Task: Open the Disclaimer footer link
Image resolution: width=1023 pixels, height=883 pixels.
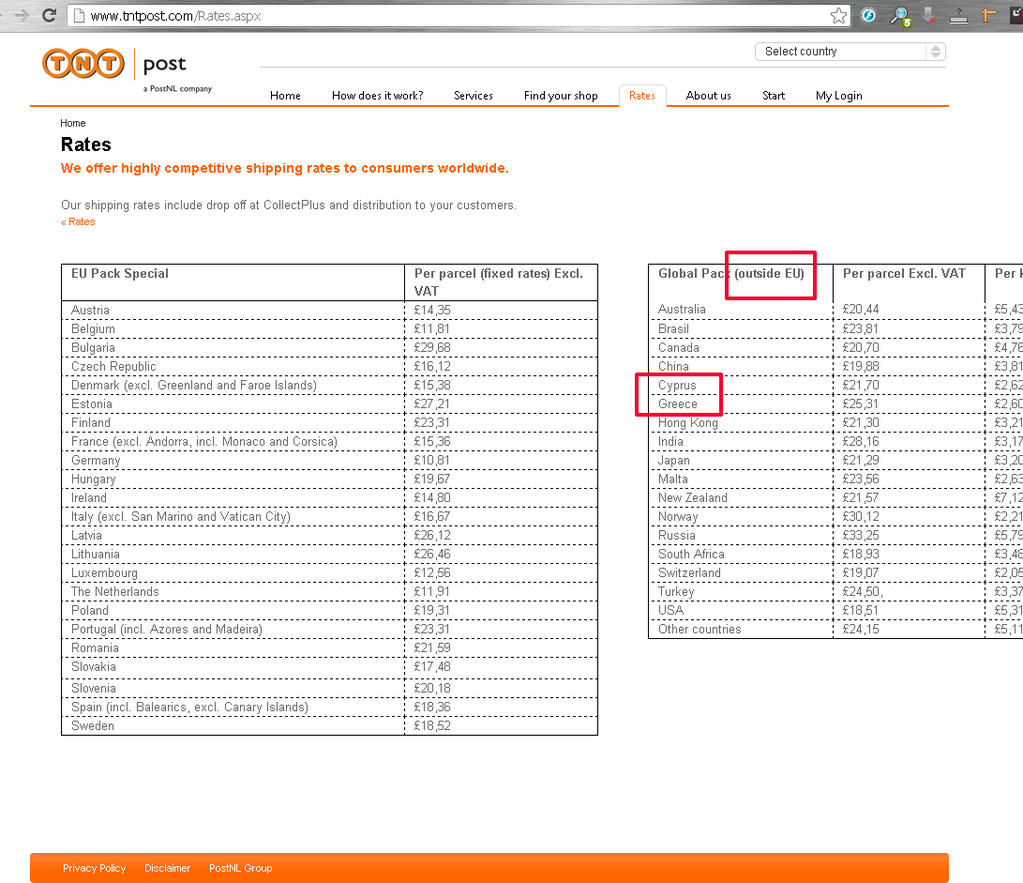Action: [x=167, y=868]
